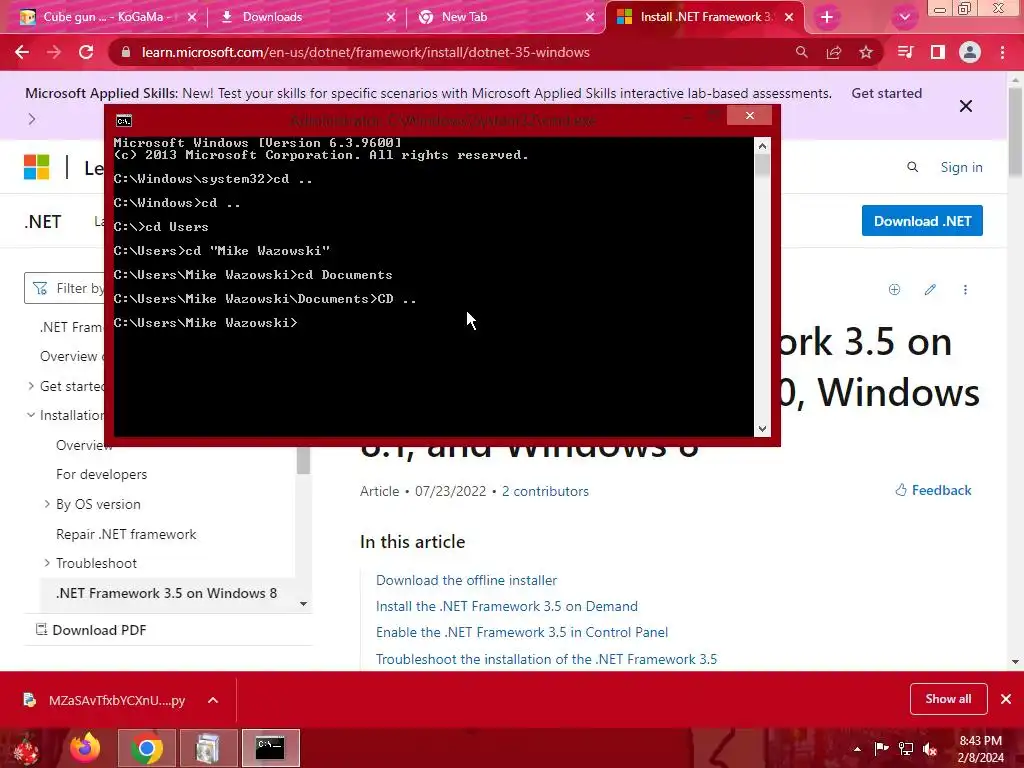
Task: Open a new tab with plus button
Action: (827, 17)
